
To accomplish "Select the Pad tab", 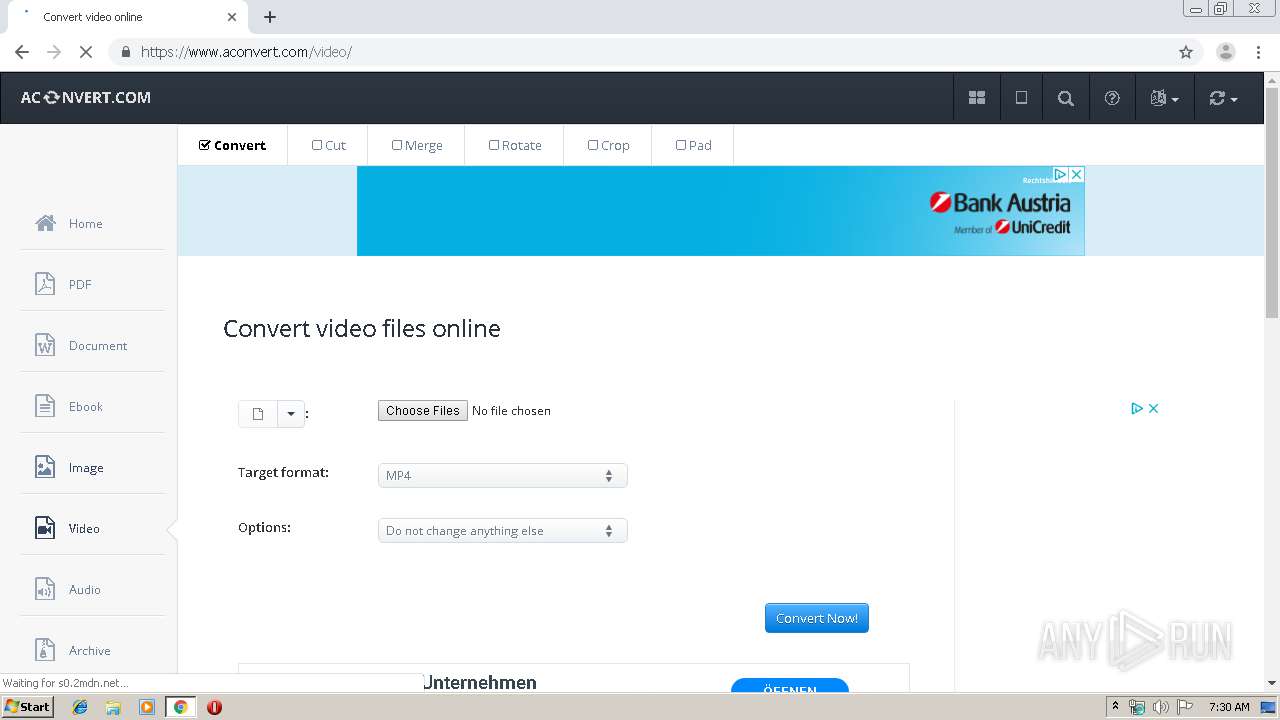I will [693, 145].
